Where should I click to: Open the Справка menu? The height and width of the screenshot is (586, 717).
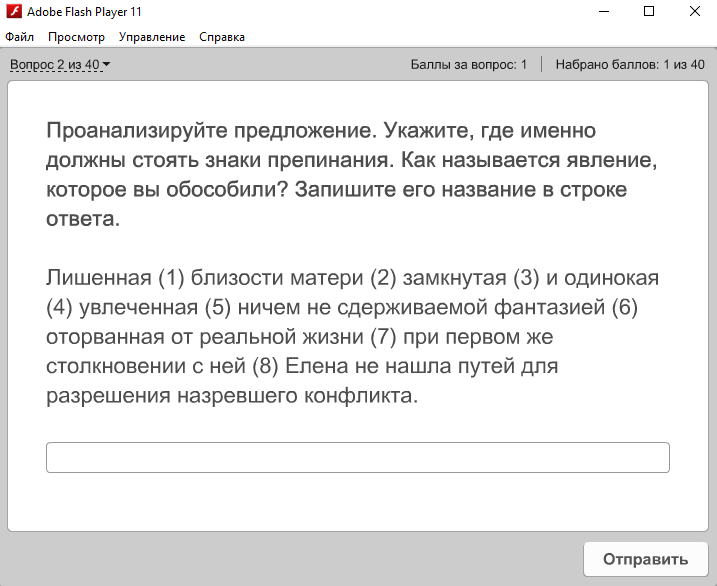pos(222,37)
